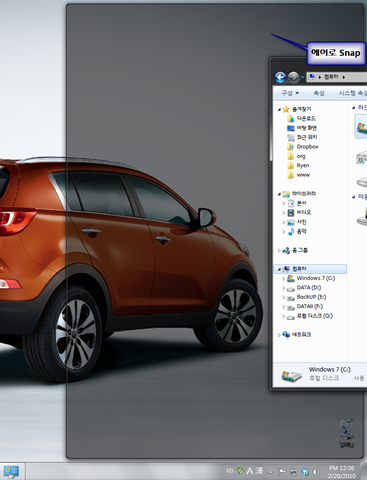Click the Action Center flag tray icon
Image resolution: width=367 pixels, height=480 pixels.
282,472
